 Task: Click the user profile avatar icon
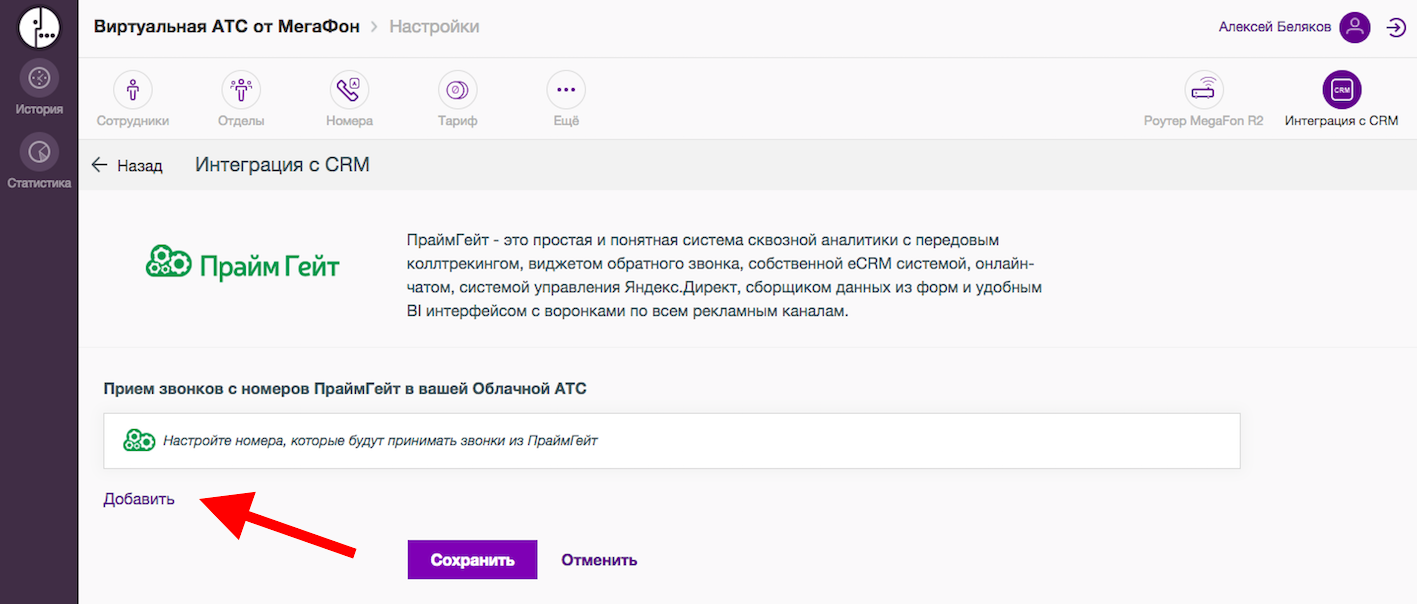(x=1355, y=27)
